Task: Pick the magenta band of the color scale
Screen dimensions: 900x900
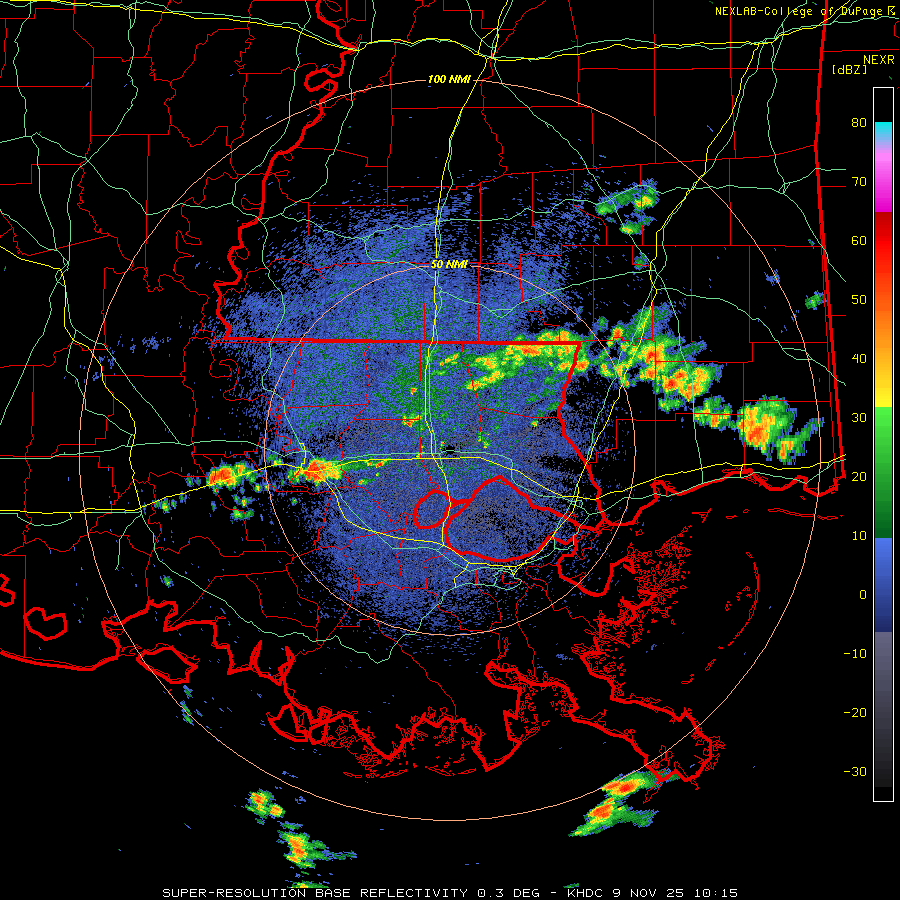Action: [x=883, y=181]
